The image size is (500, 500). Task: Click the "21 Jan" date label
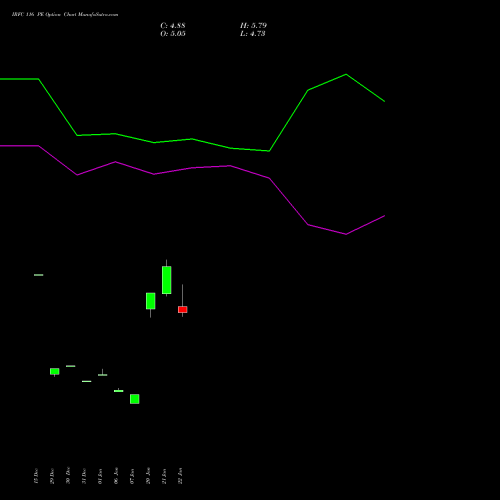click(x=164, y=476)
